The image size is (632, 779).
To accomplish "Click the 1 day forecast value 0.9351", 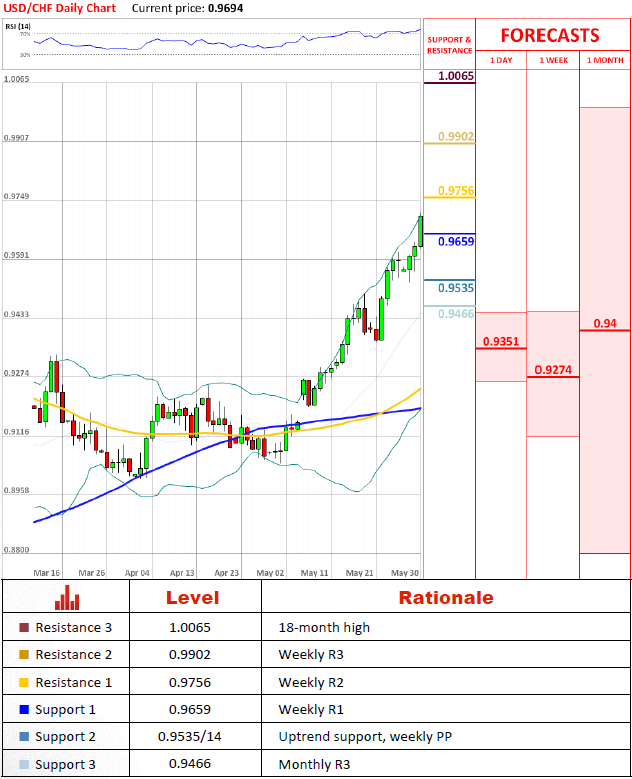I will coord(501,341).
